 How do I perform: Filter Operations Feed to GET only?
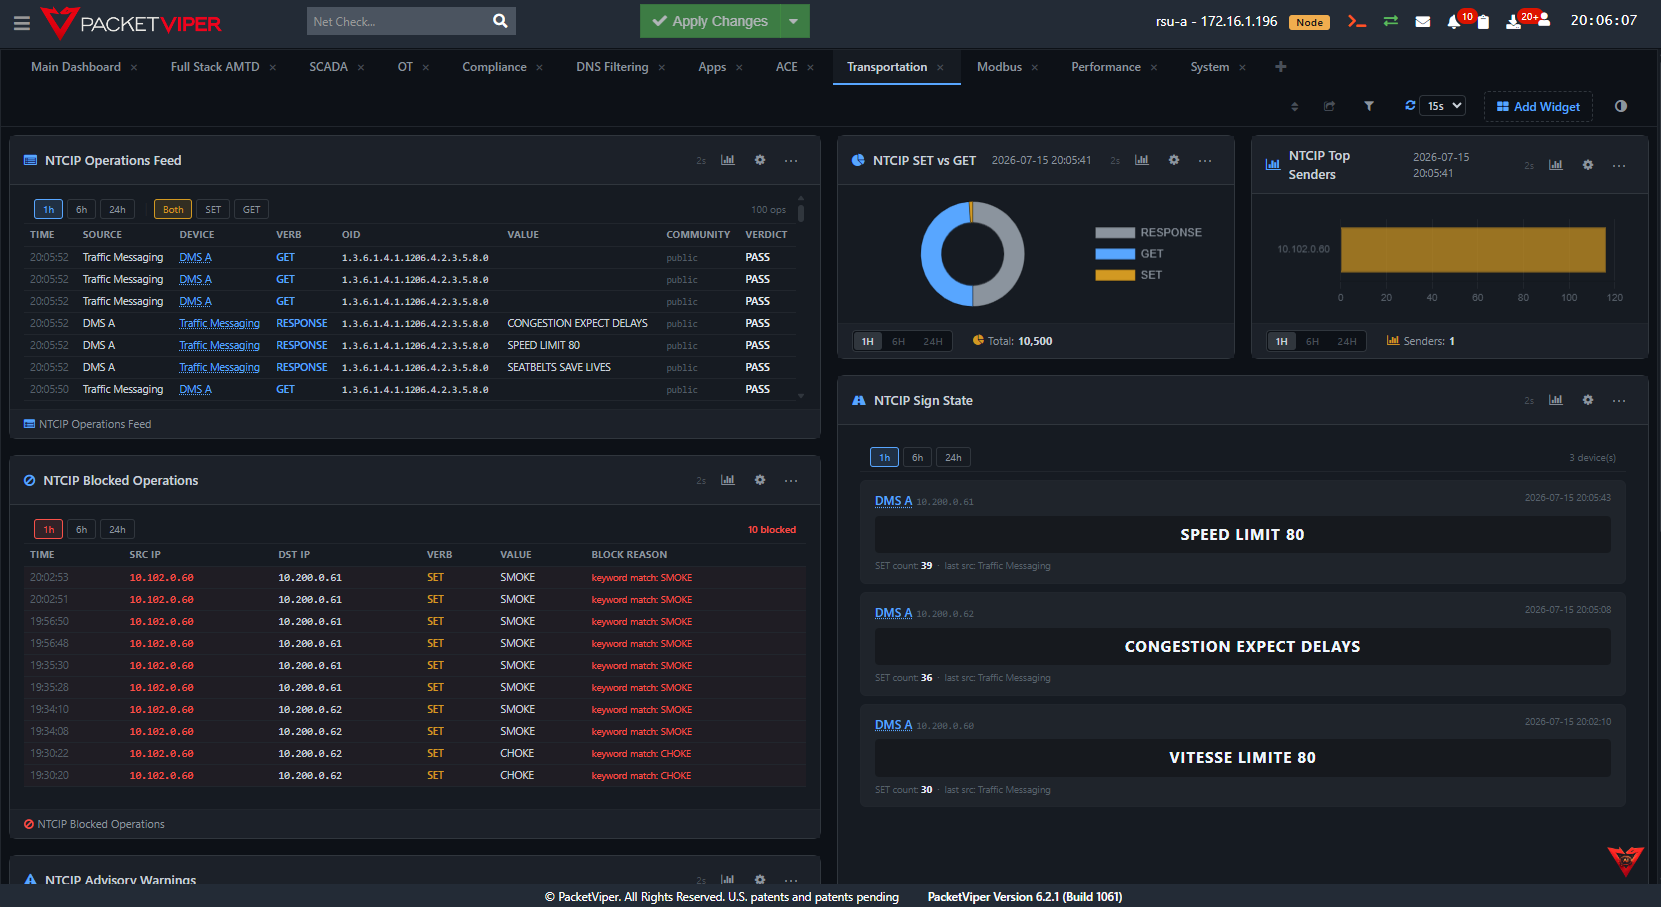click(251, 209)
